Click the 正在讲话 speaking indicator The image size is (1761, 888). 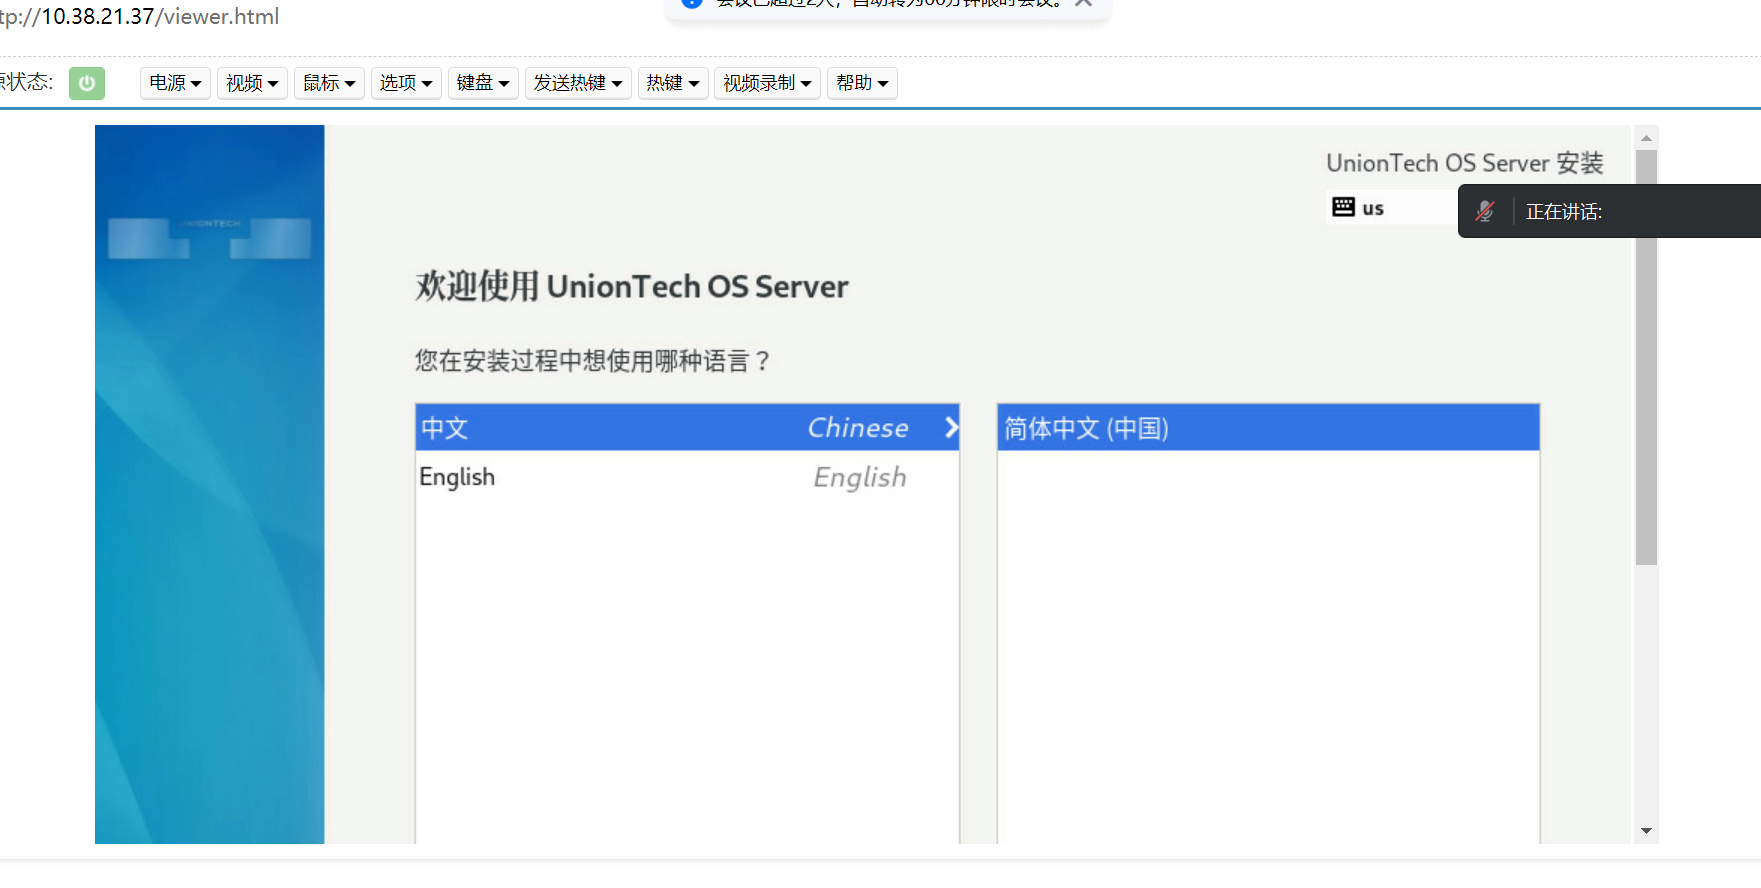click(1564, 212)
